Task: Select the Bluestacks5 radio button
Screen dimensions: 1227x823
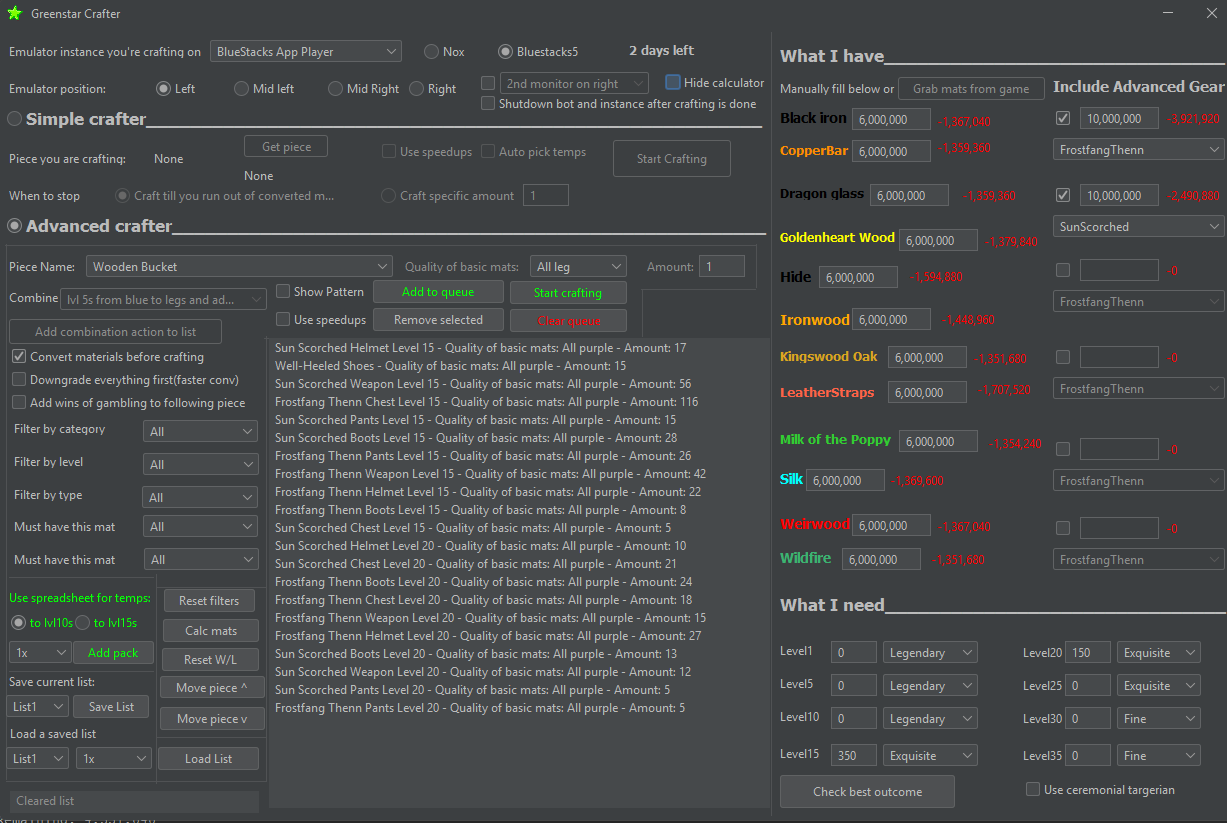Action: [506, 51]
